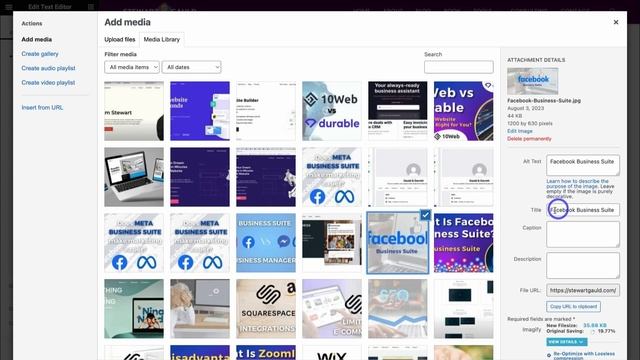
Task: Open the All media items dropdown
Action: 132,67
